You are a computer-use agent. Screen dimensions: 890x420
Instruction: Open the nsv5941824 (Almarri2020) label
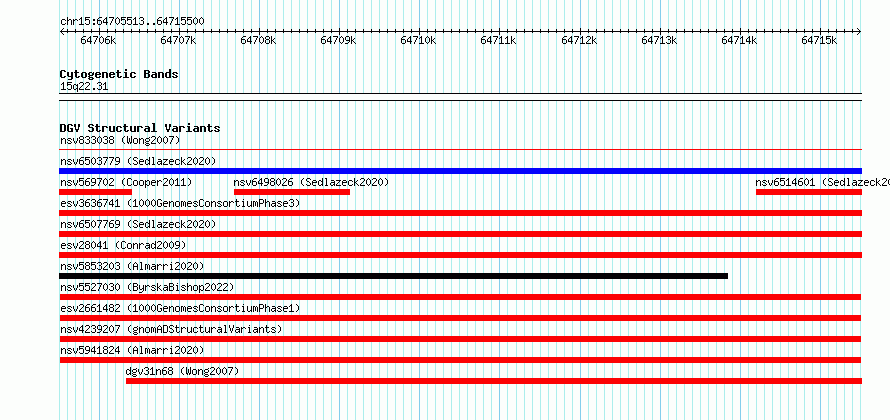coord(132,350)
